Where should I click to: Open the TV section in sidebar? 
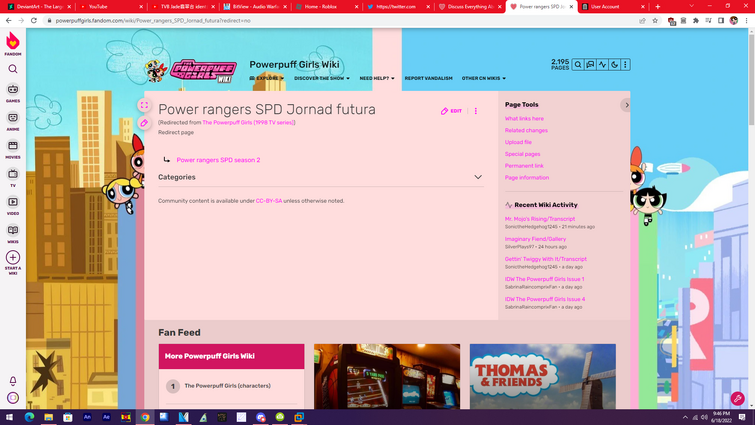coord(13,177)
